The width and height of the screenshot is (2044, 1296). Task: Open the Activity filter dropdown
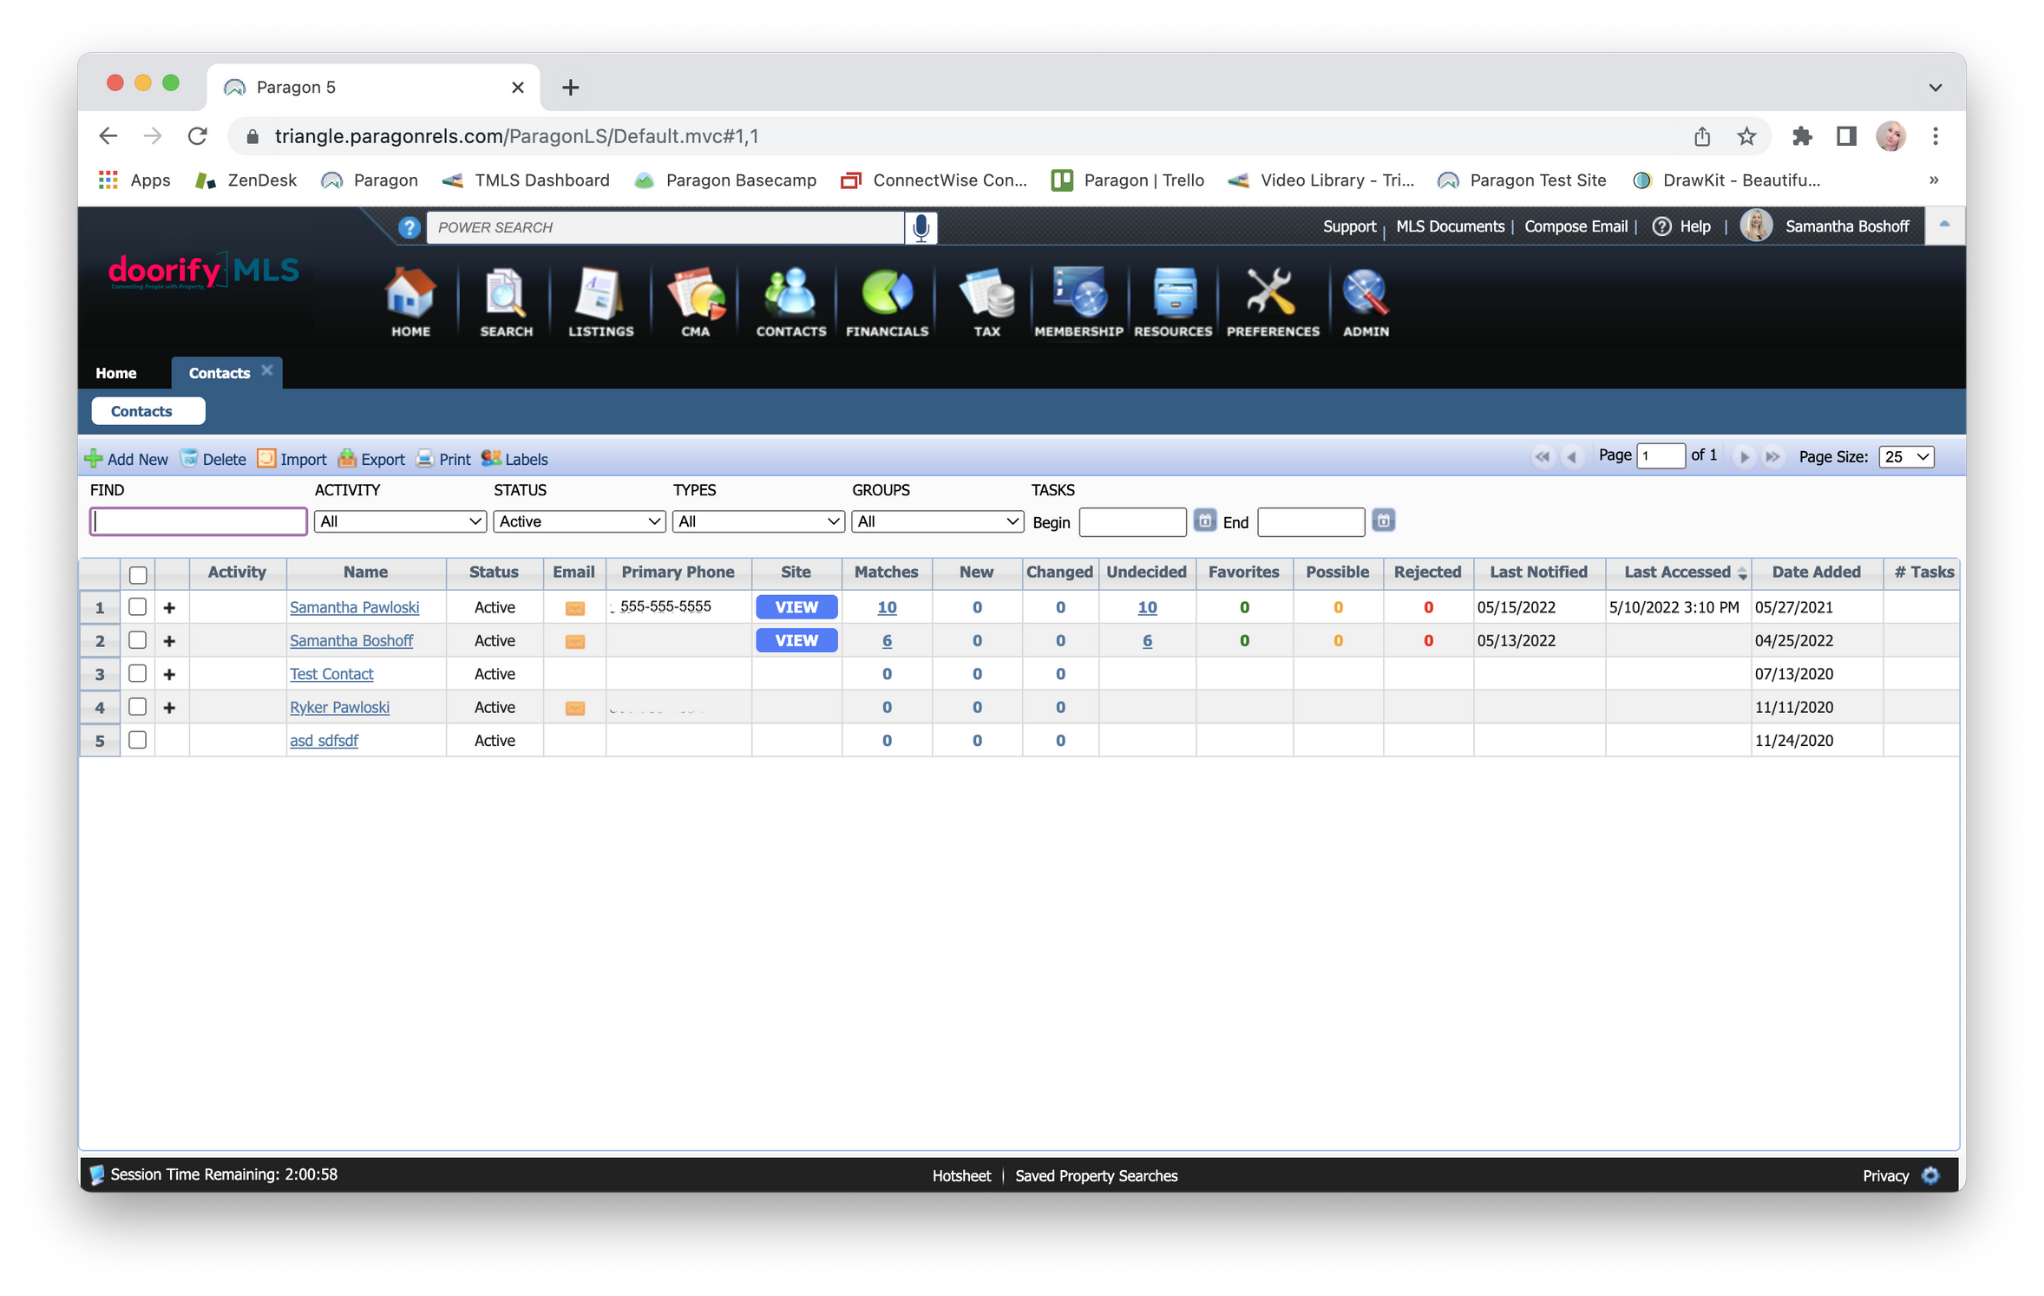pos(400,521)
